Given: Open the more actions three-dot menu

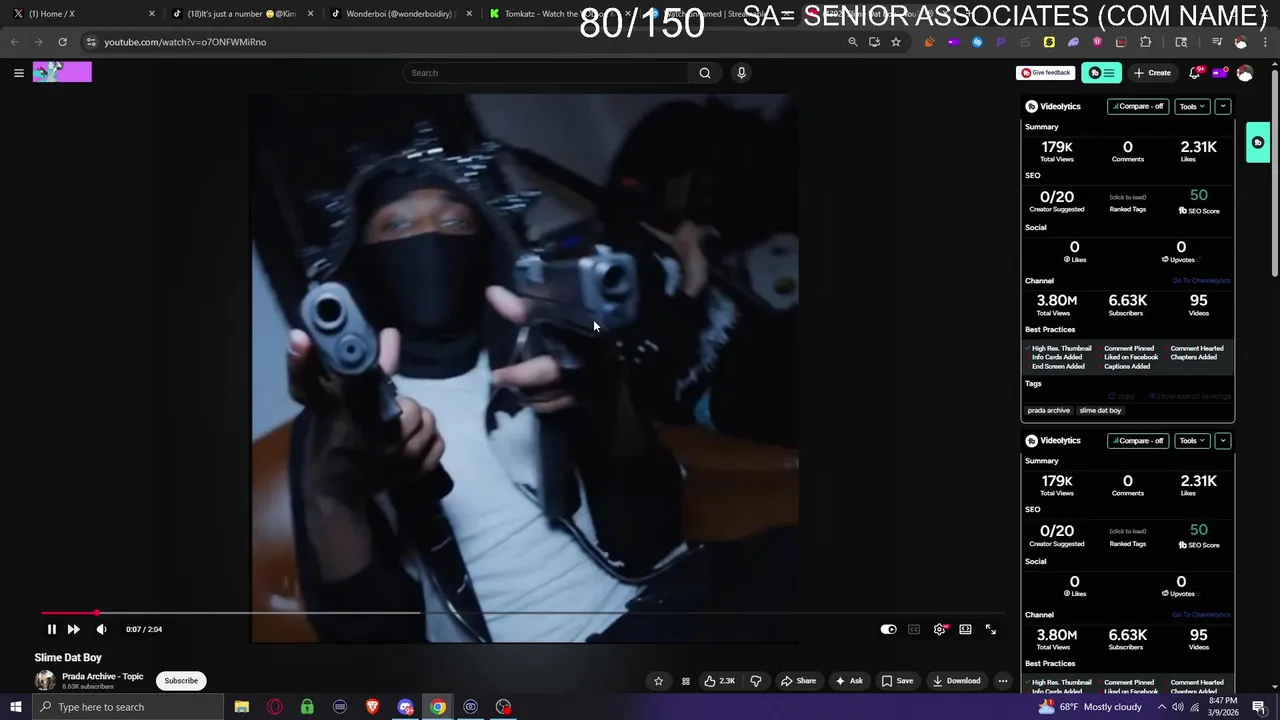Looking at the screenshot, I should [1003, 681].
